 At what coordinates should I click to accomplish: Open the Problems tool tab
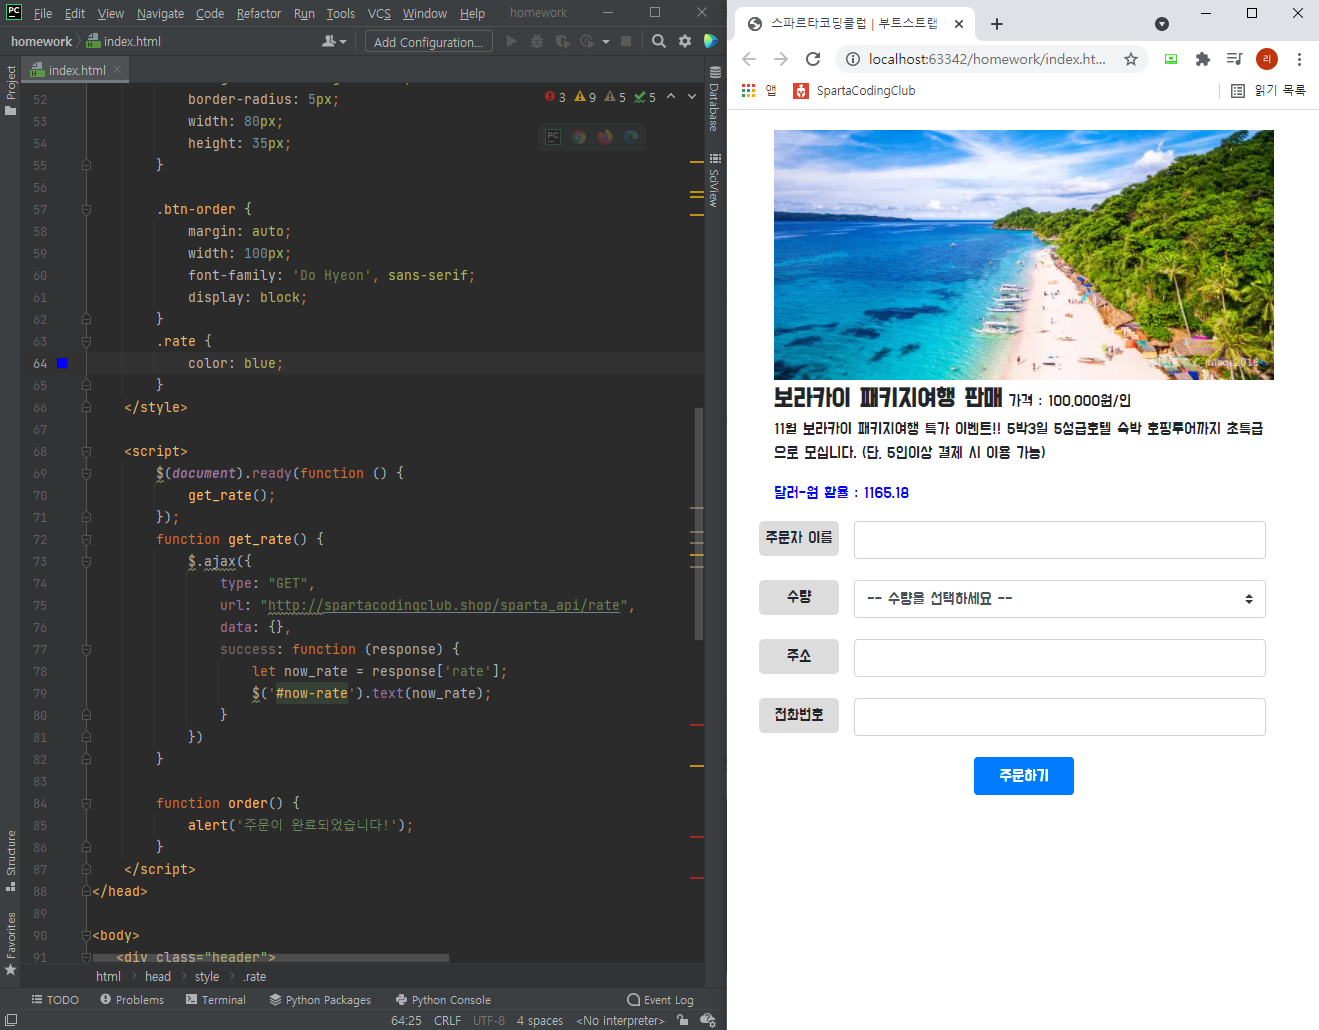click(132, 999)
